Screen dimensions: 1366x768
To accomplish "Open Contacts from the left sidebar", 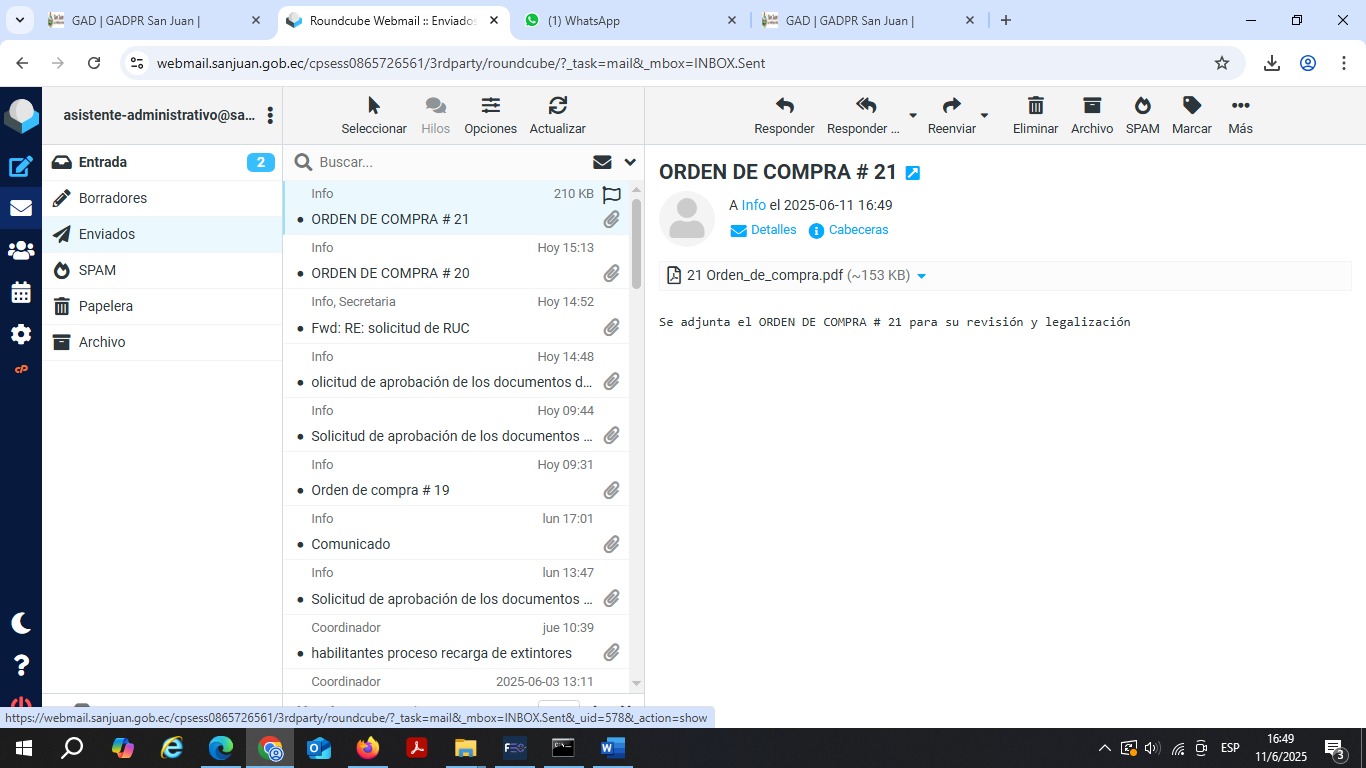I will [21, 251].
